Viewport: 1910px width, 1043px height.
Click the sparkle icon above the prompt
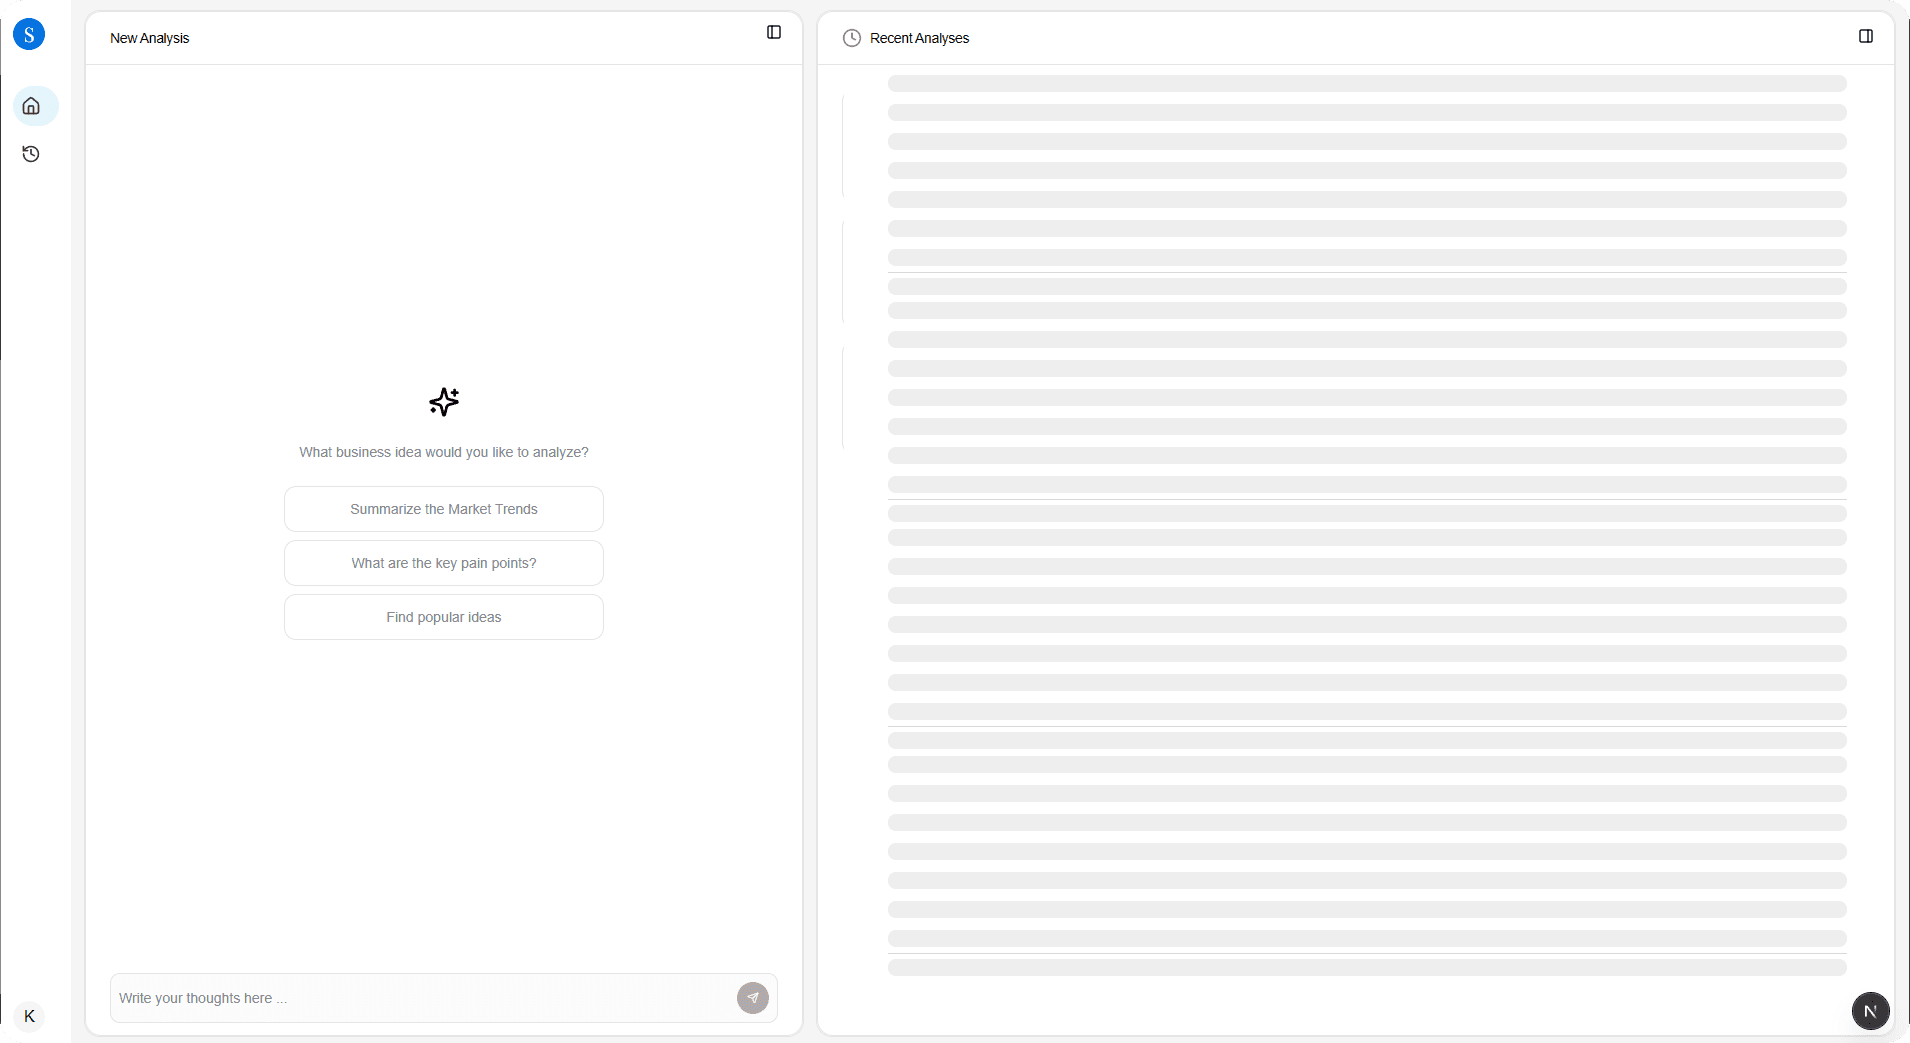(444, 402)
